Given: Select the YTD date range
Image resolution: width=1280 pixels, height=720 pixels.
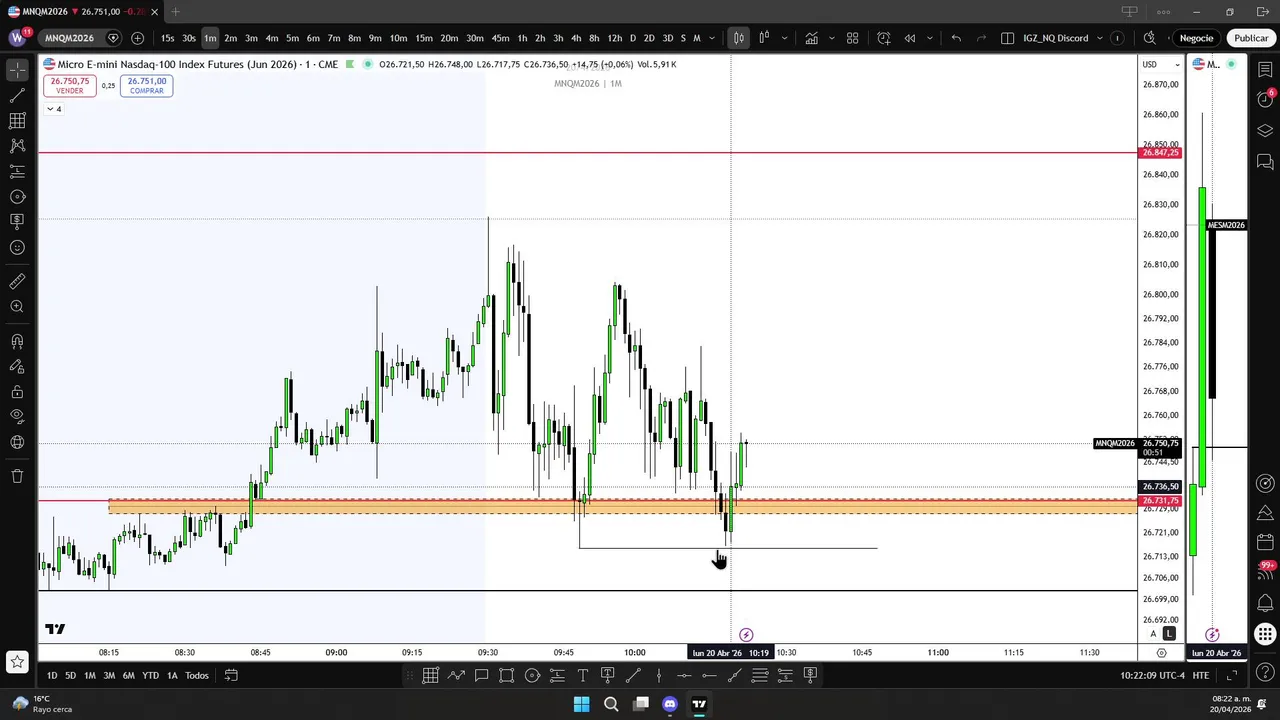Looking at the screenshot, I should 150,675.
